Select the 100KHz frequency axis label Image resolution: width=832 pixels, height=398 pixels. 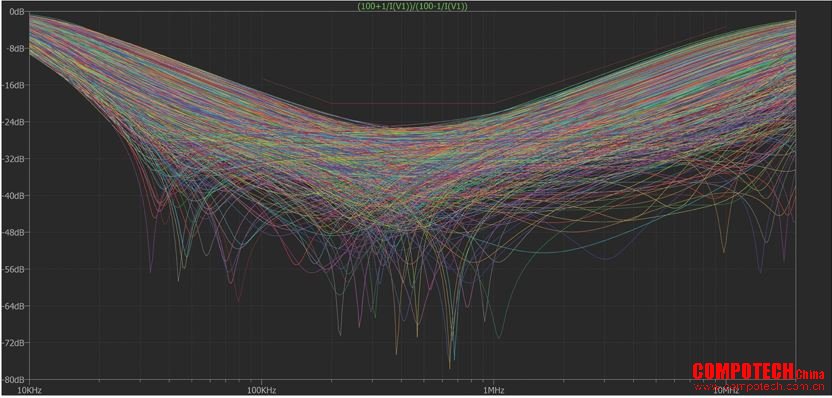tap(262, 390)
